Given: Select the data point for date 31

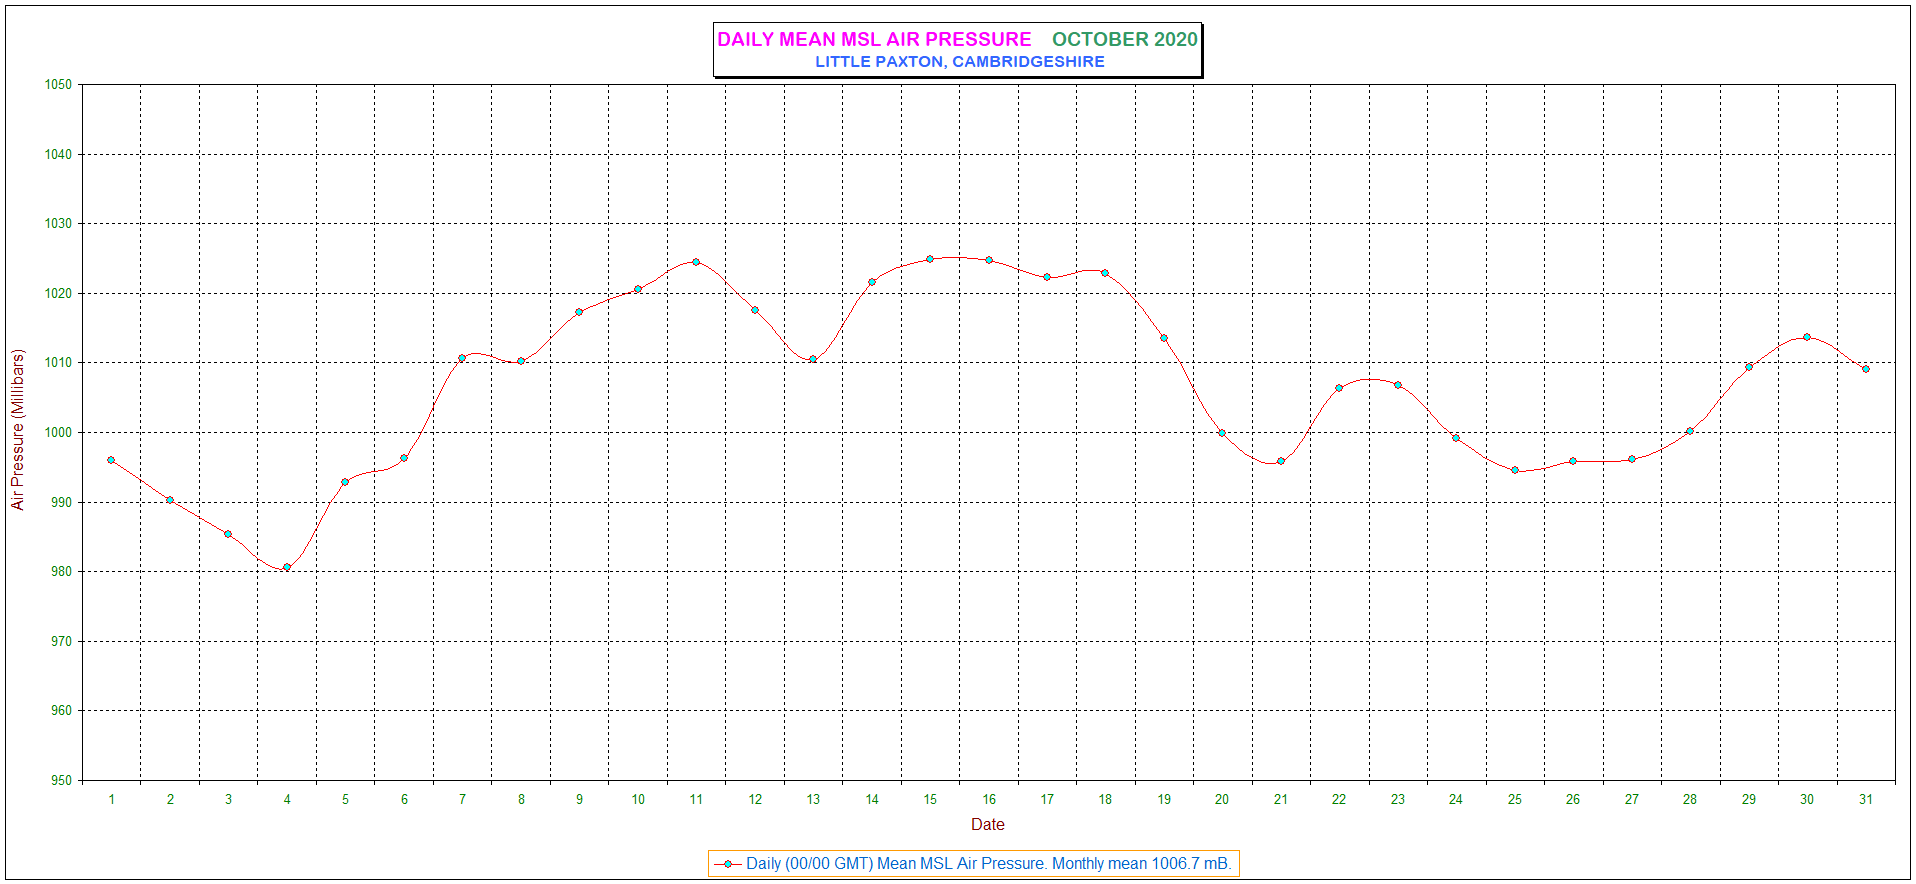Looking at the screenshot, I should pyautogui.click(x=1866, y=369).
